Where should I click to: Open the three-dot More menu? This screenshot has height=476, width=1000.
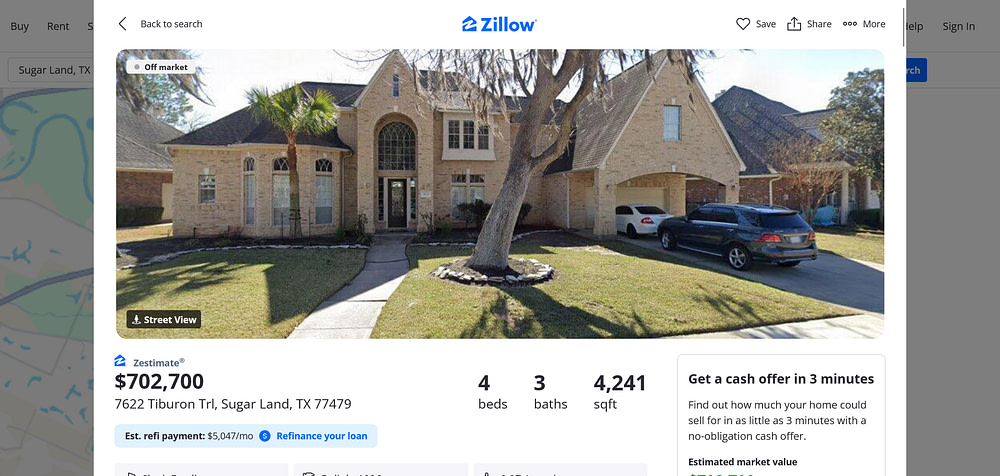[x=864, y=24]
